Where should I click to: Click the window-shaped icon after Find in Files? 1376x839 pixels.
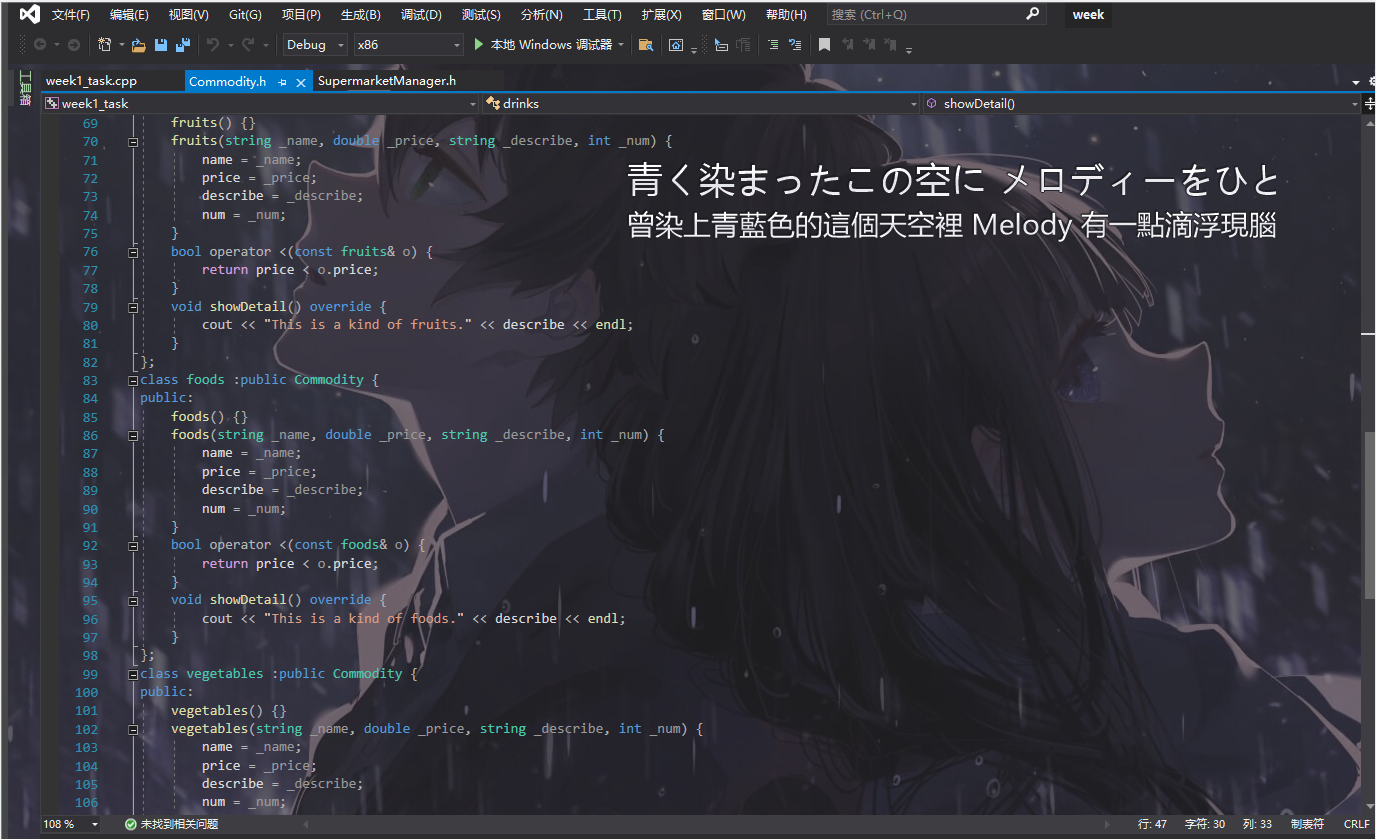[x=676, y=45]
